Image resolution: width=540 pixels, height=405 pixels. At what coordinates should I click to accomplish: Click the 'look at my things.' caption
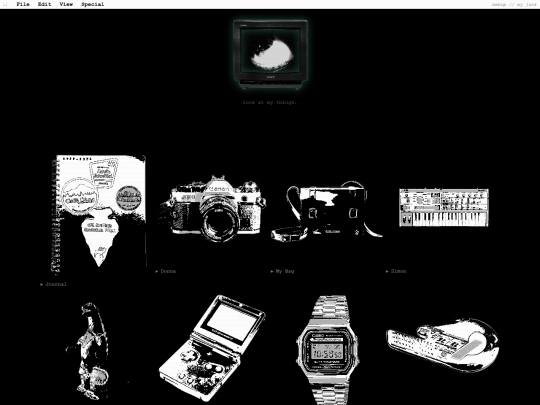(270, 102)
